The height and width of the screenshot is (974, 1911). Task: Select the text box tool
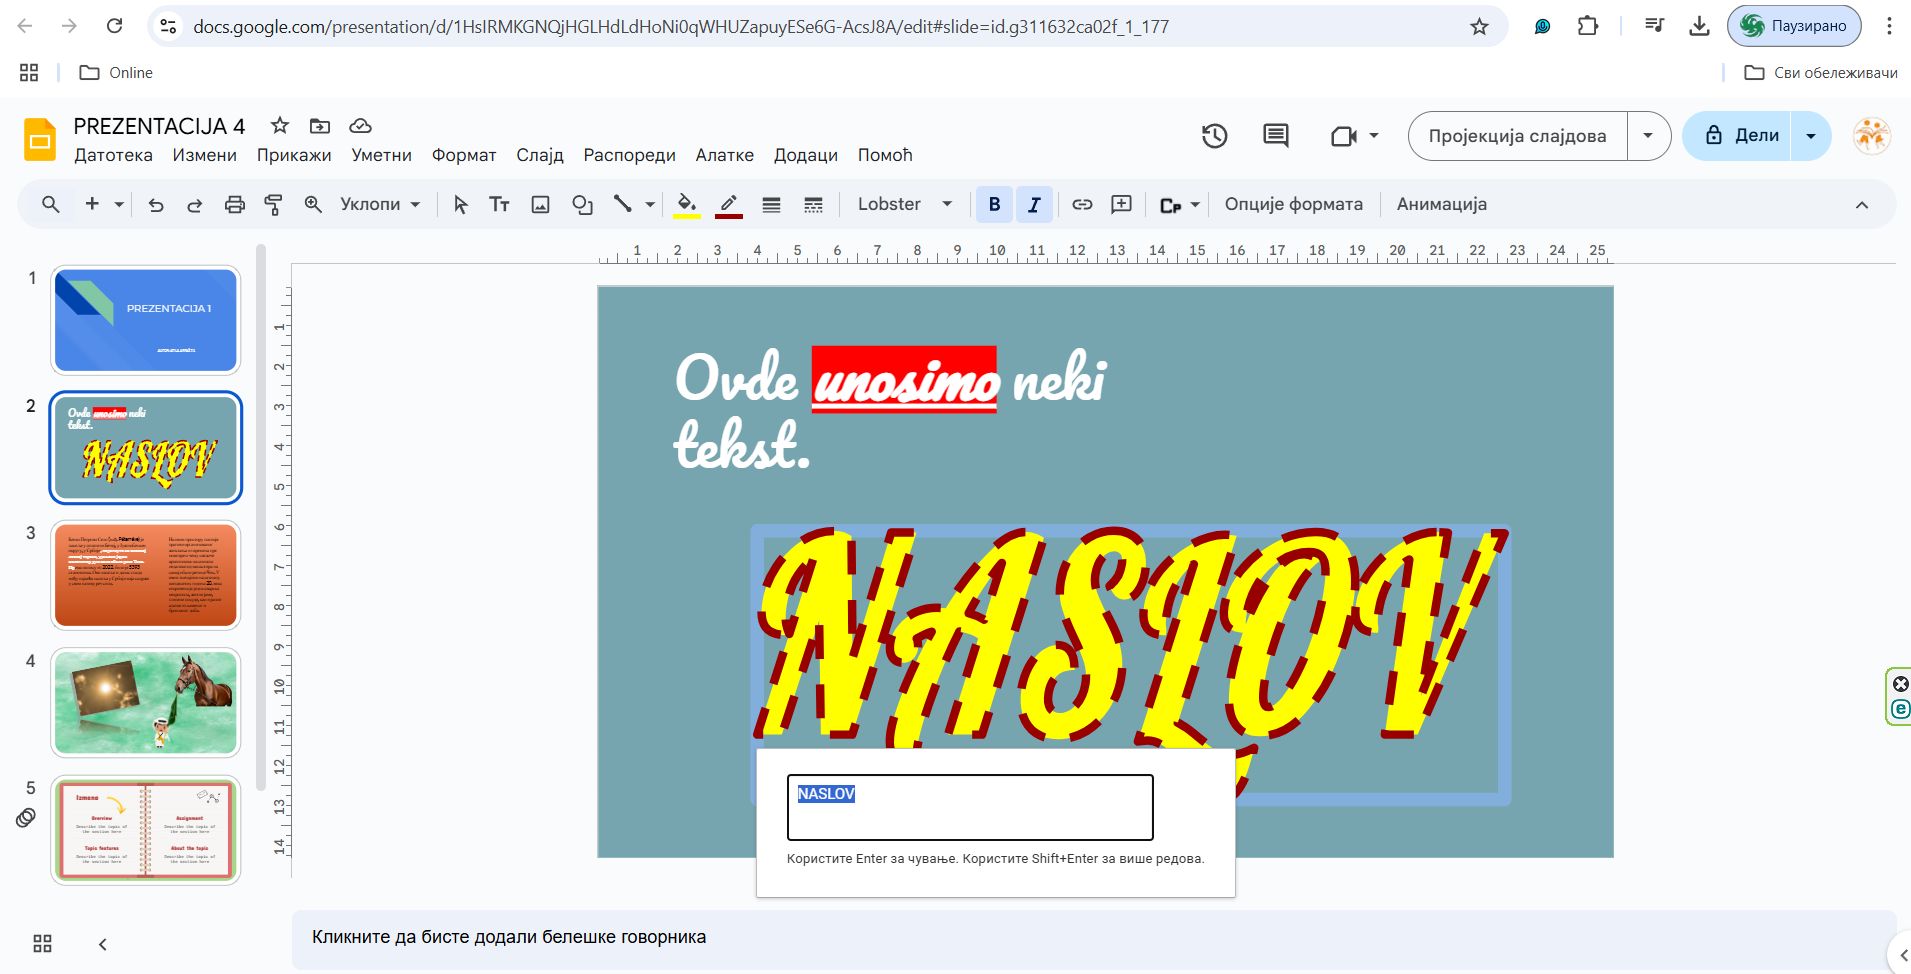click(x=499, y=205)
